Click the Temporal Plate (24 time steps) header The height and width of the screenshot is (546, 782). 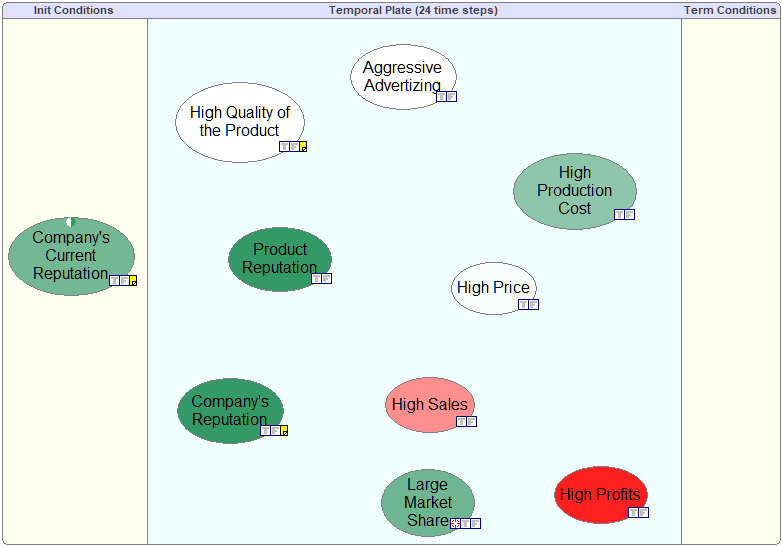(413, 10)
